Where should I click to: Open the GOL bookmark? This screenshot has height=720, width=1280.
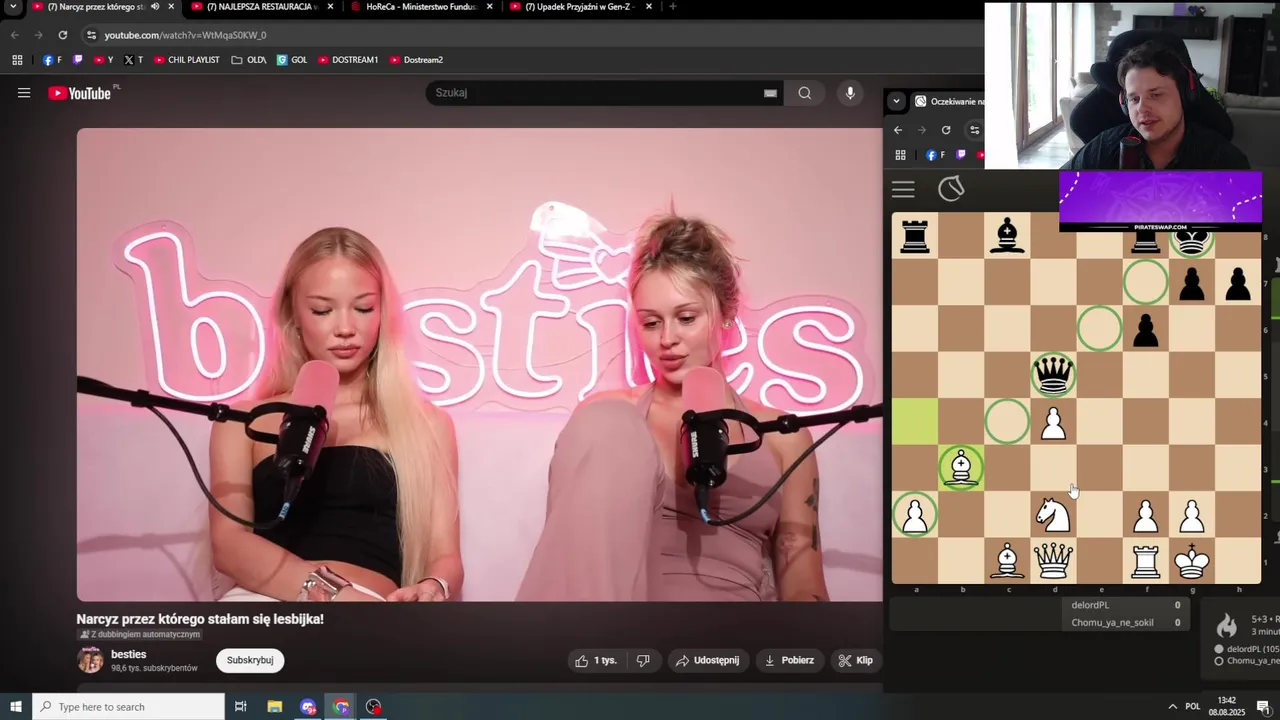pos(292,60)
